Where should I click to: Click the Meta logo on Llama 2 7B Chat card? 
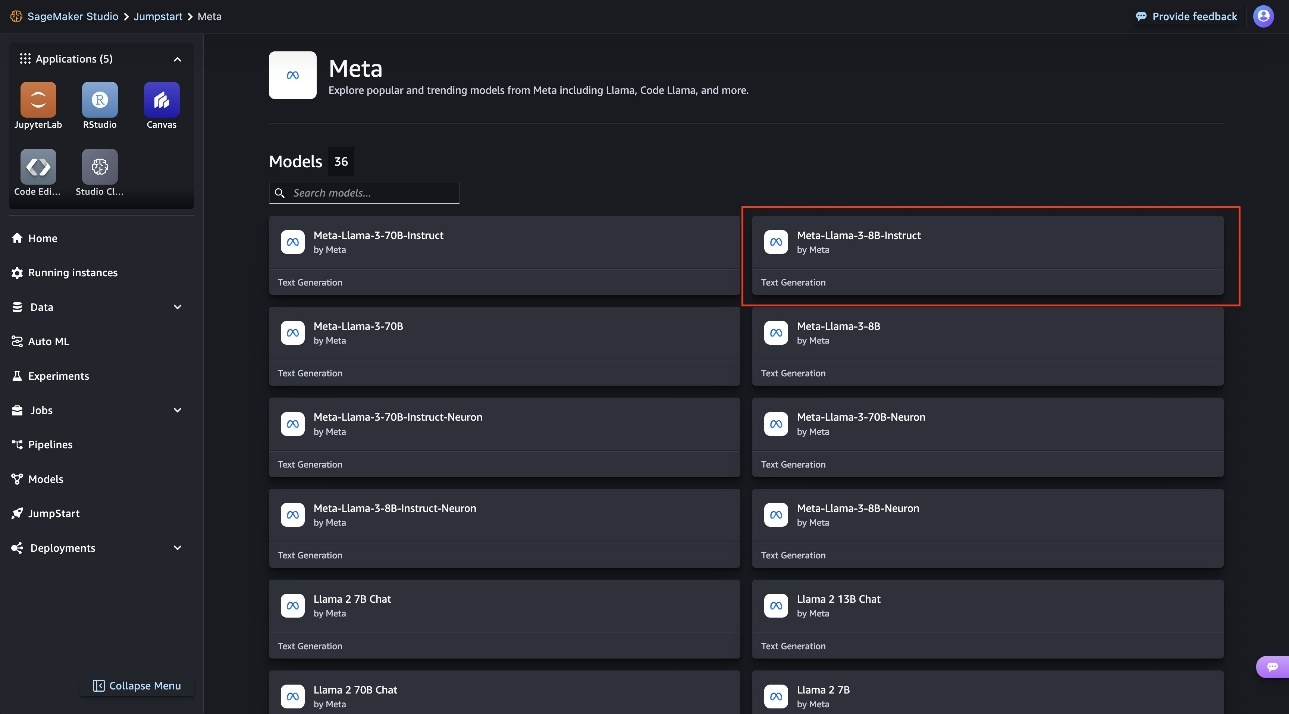tap(293, 606)
